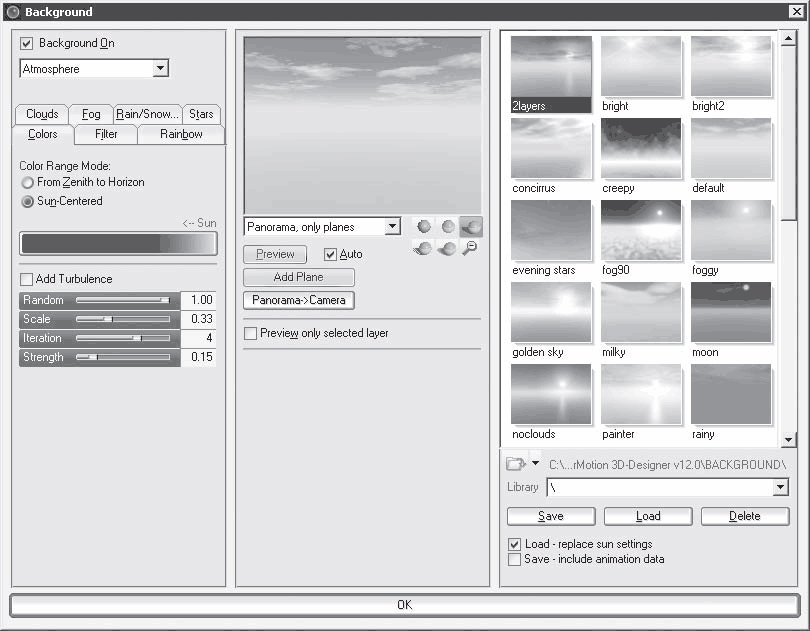Switch to the Clouds tab
The width and height of the screenshot is (810, 631).
[x=42, y=114]
